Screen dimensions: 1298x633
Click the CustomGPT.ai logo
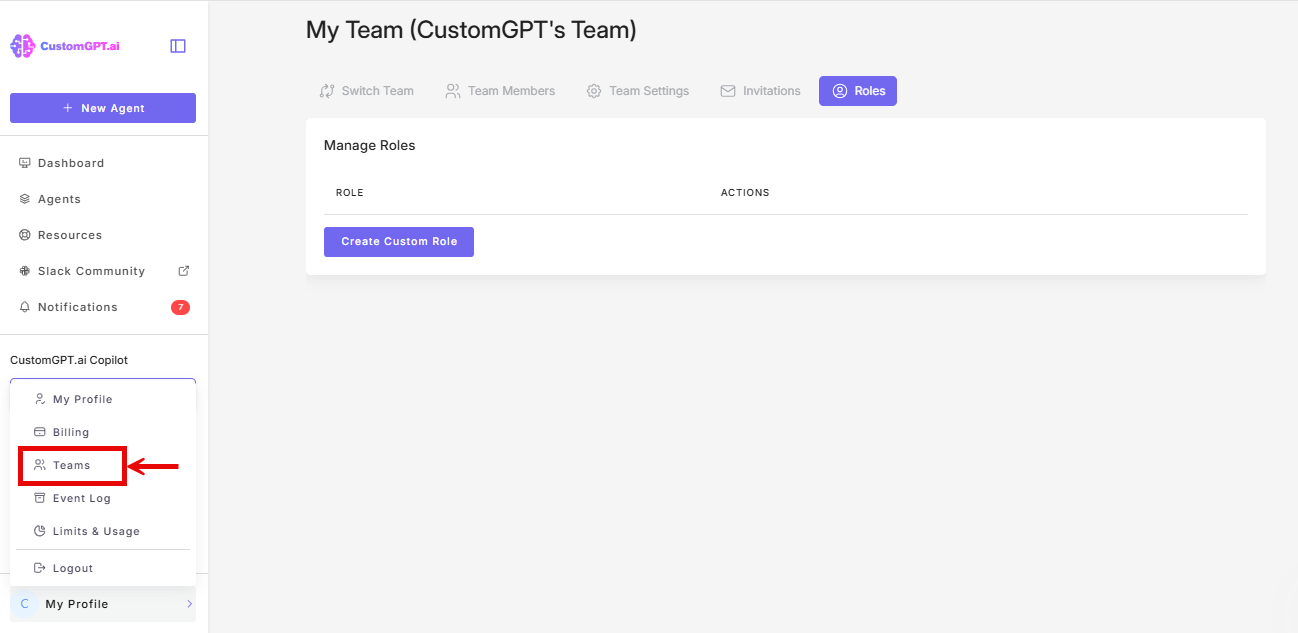pos(65,45)
